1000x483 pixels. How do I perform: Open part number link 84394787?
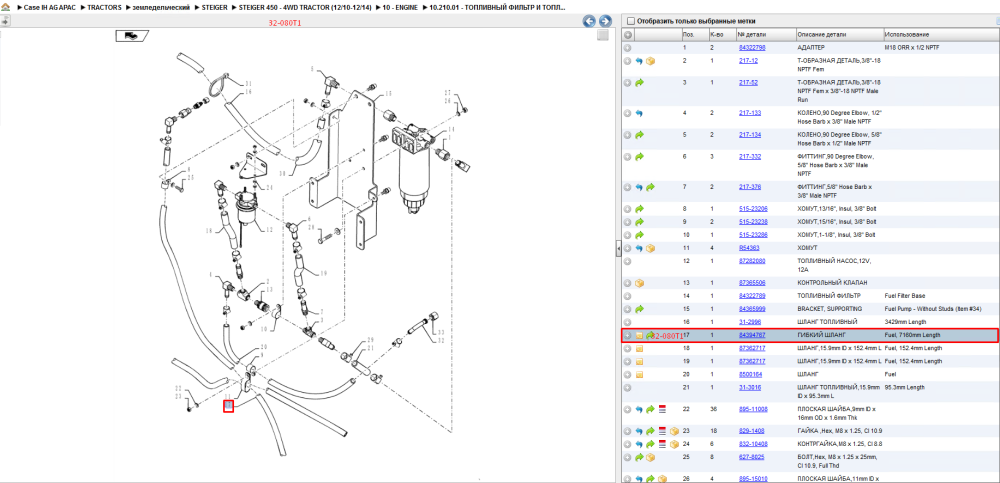pyautogui.click(x=752, y=335)
